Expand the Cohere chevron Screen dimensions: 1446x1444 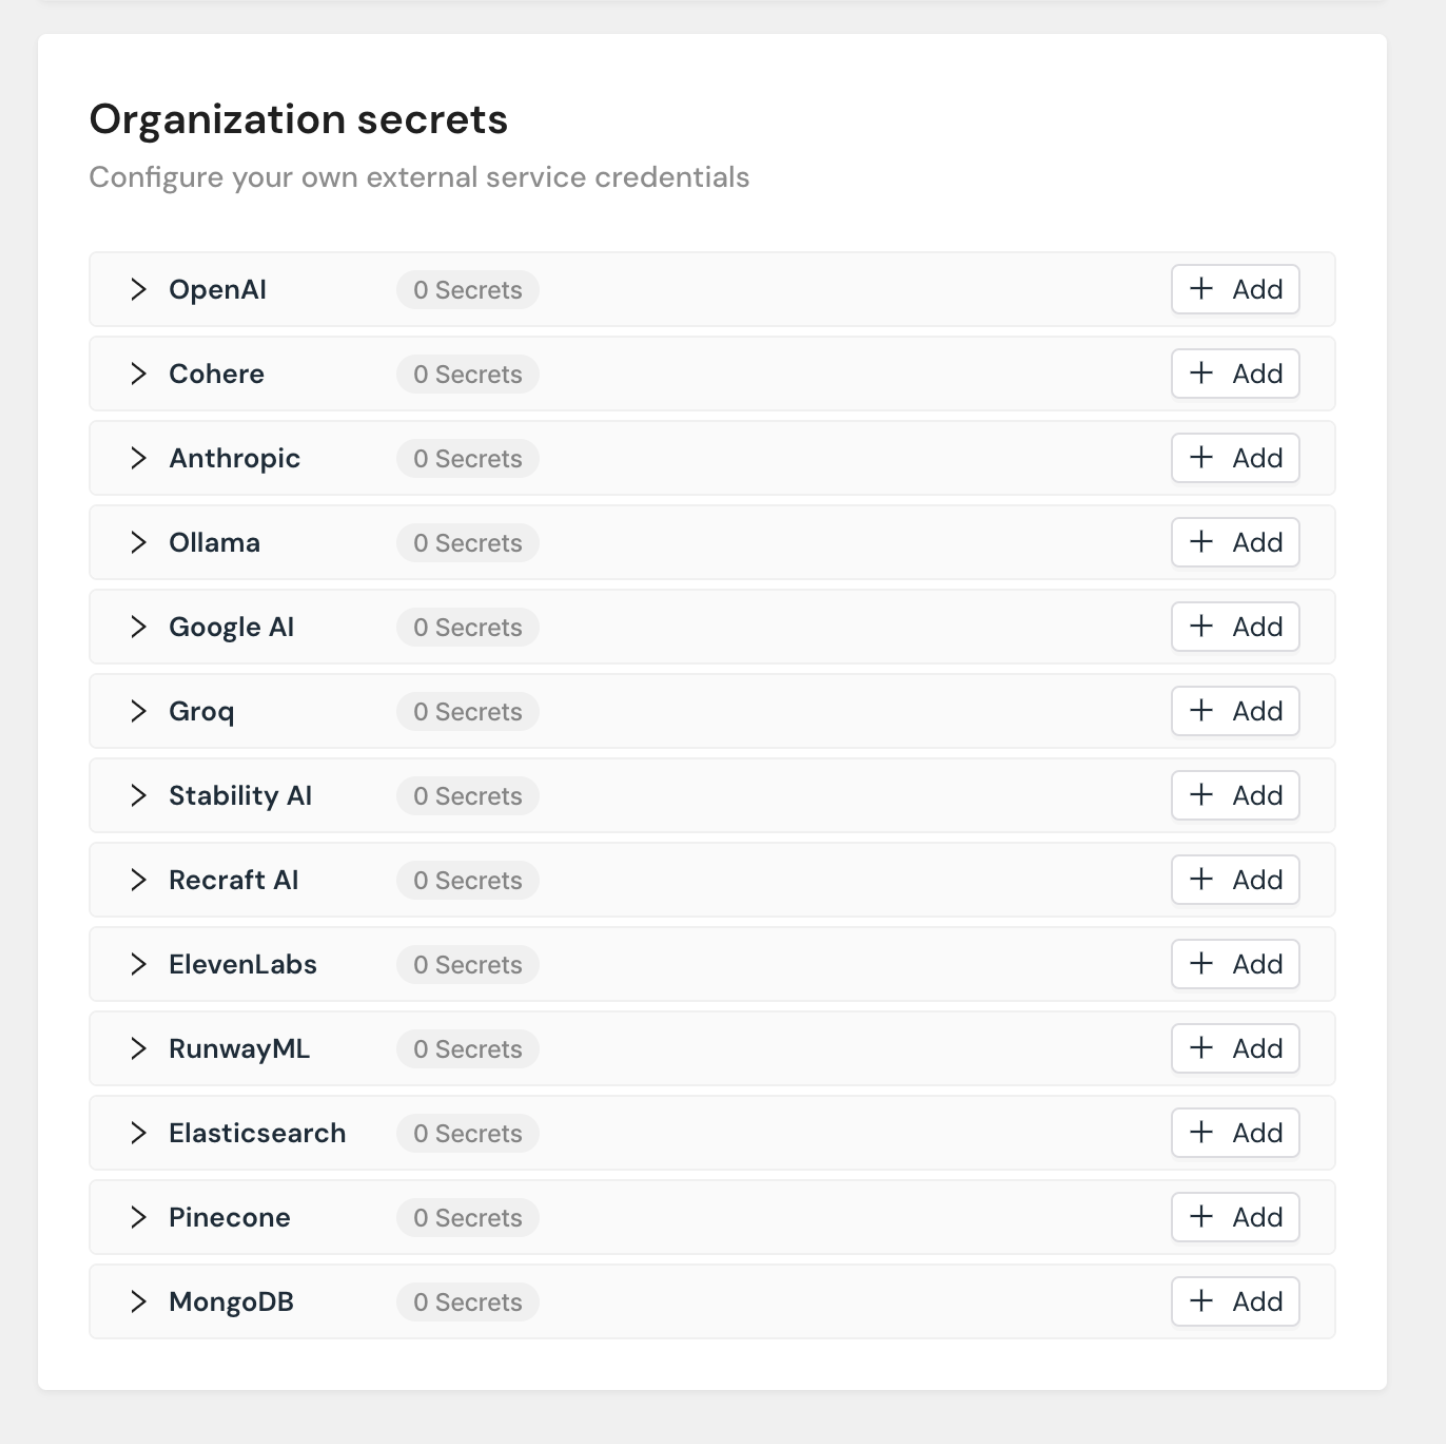(x=138, y=374)
